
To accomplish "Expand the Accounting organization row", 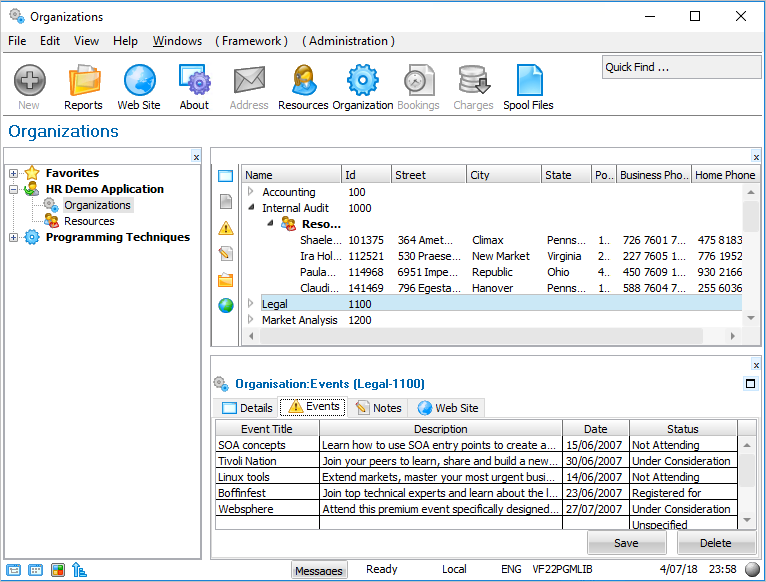I will (251, 192).
